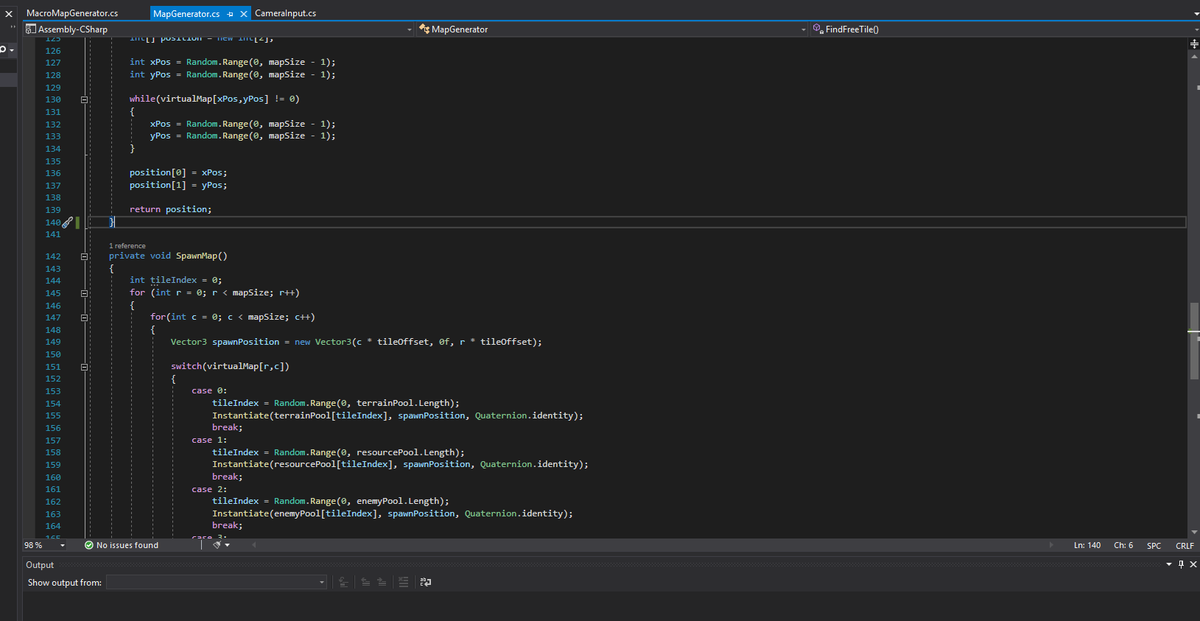Click the screwdriver quick actions icon at line 140

(68, 223)
